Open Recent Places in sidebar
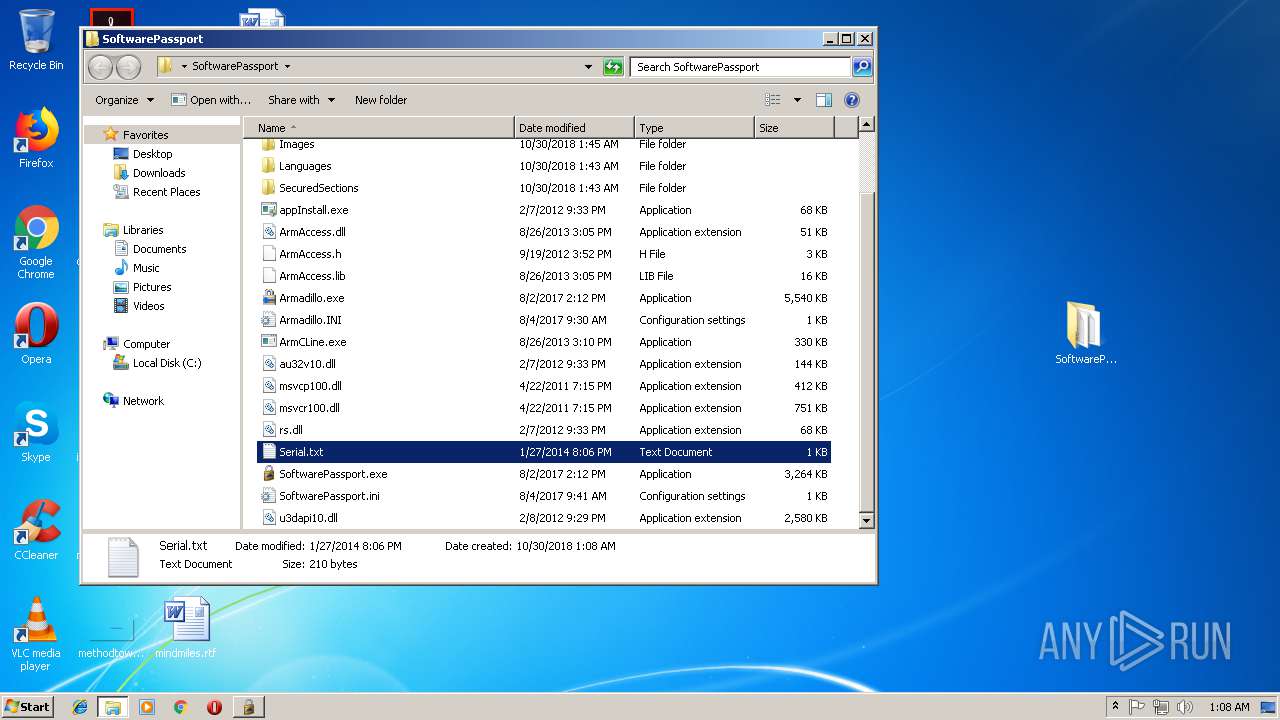This screenshot has height=720, width=1280. tap(166, 192)
